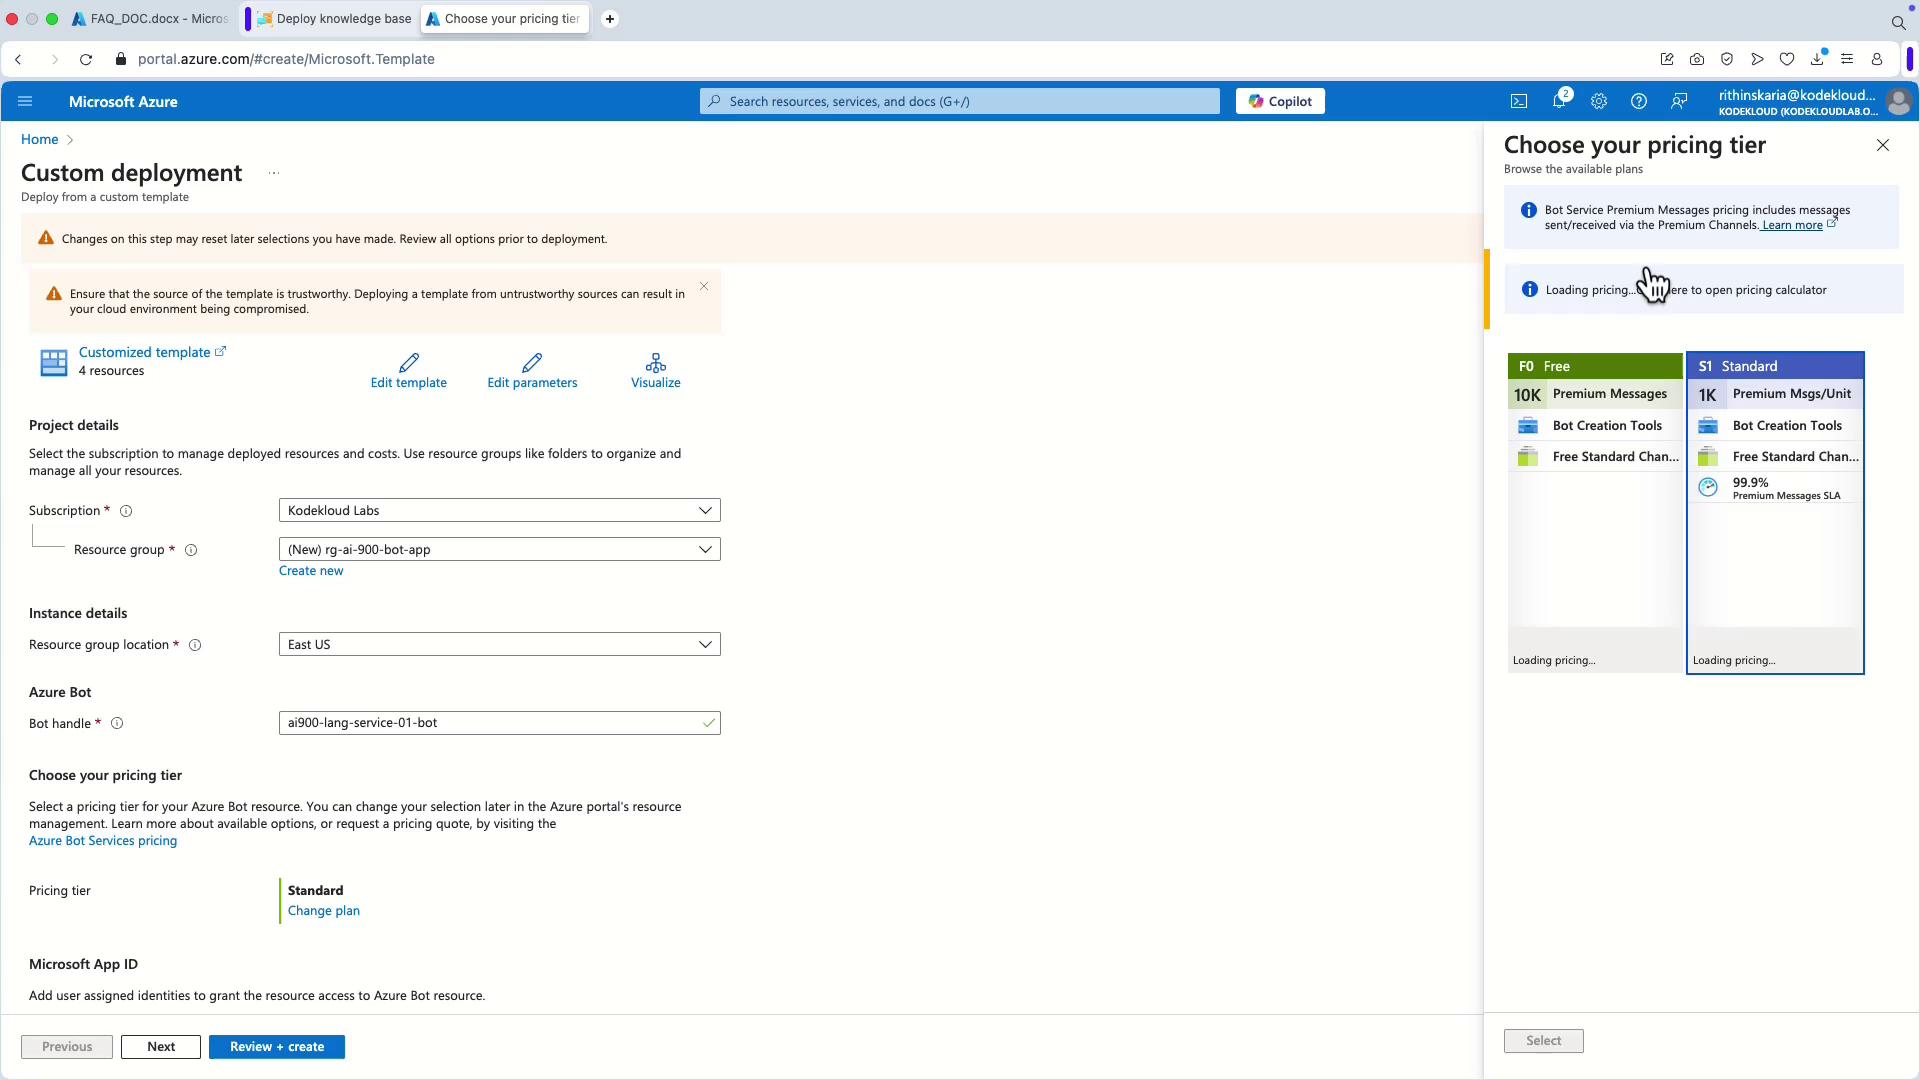Open Azure Cloud Shell icon
This screenshot has width=1920, height=1080.
coord(1518,101)
